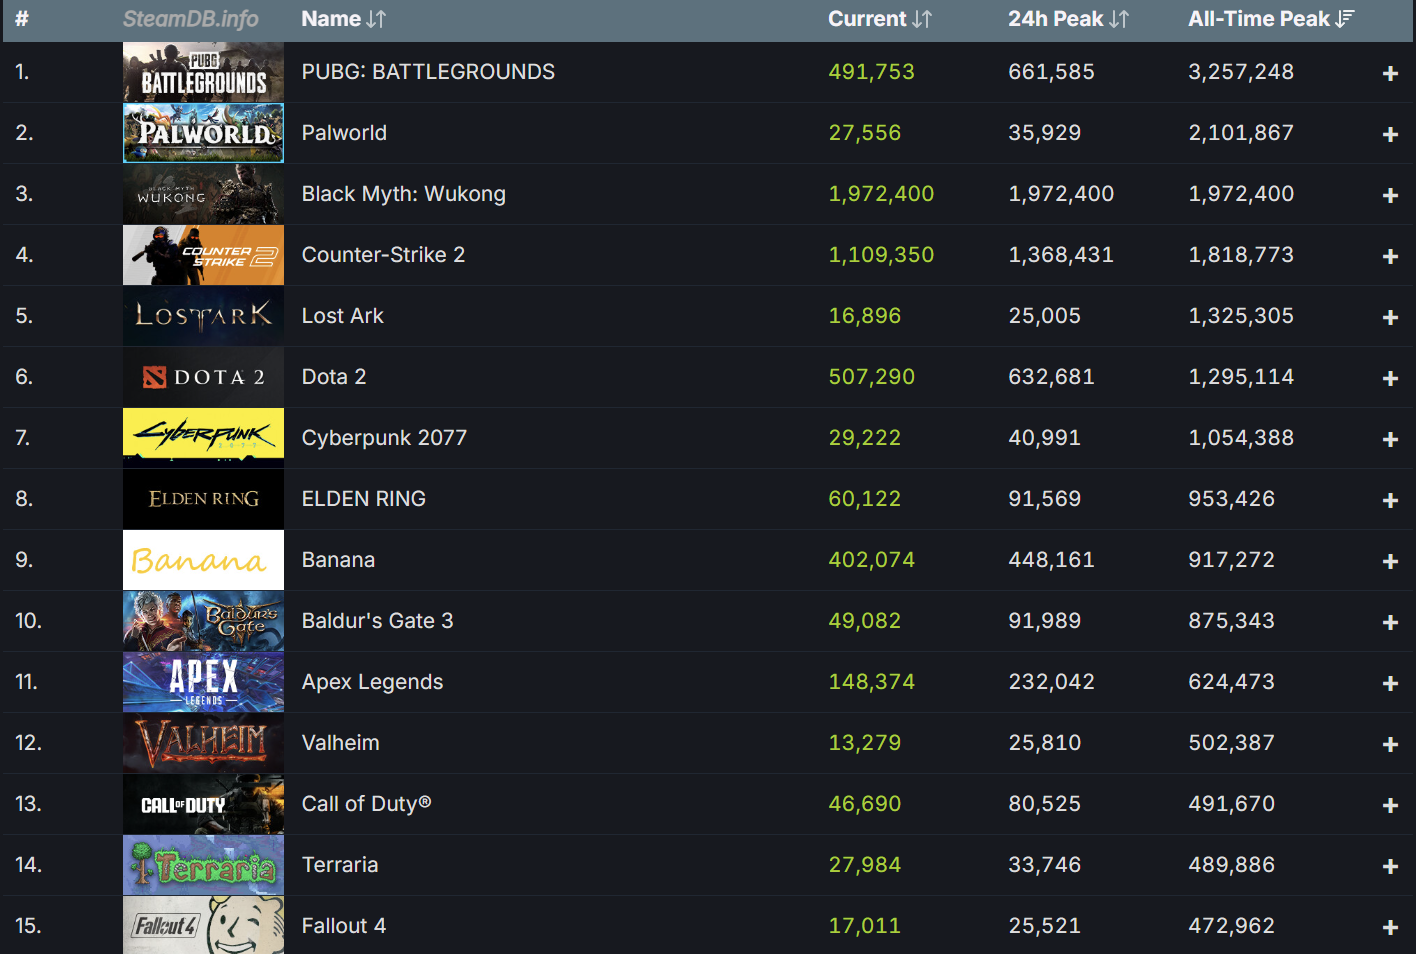Select the current player count 1,972,400
Image resolution: width=1416 pixels, height=954 pixels.
(x=881, y=194)
